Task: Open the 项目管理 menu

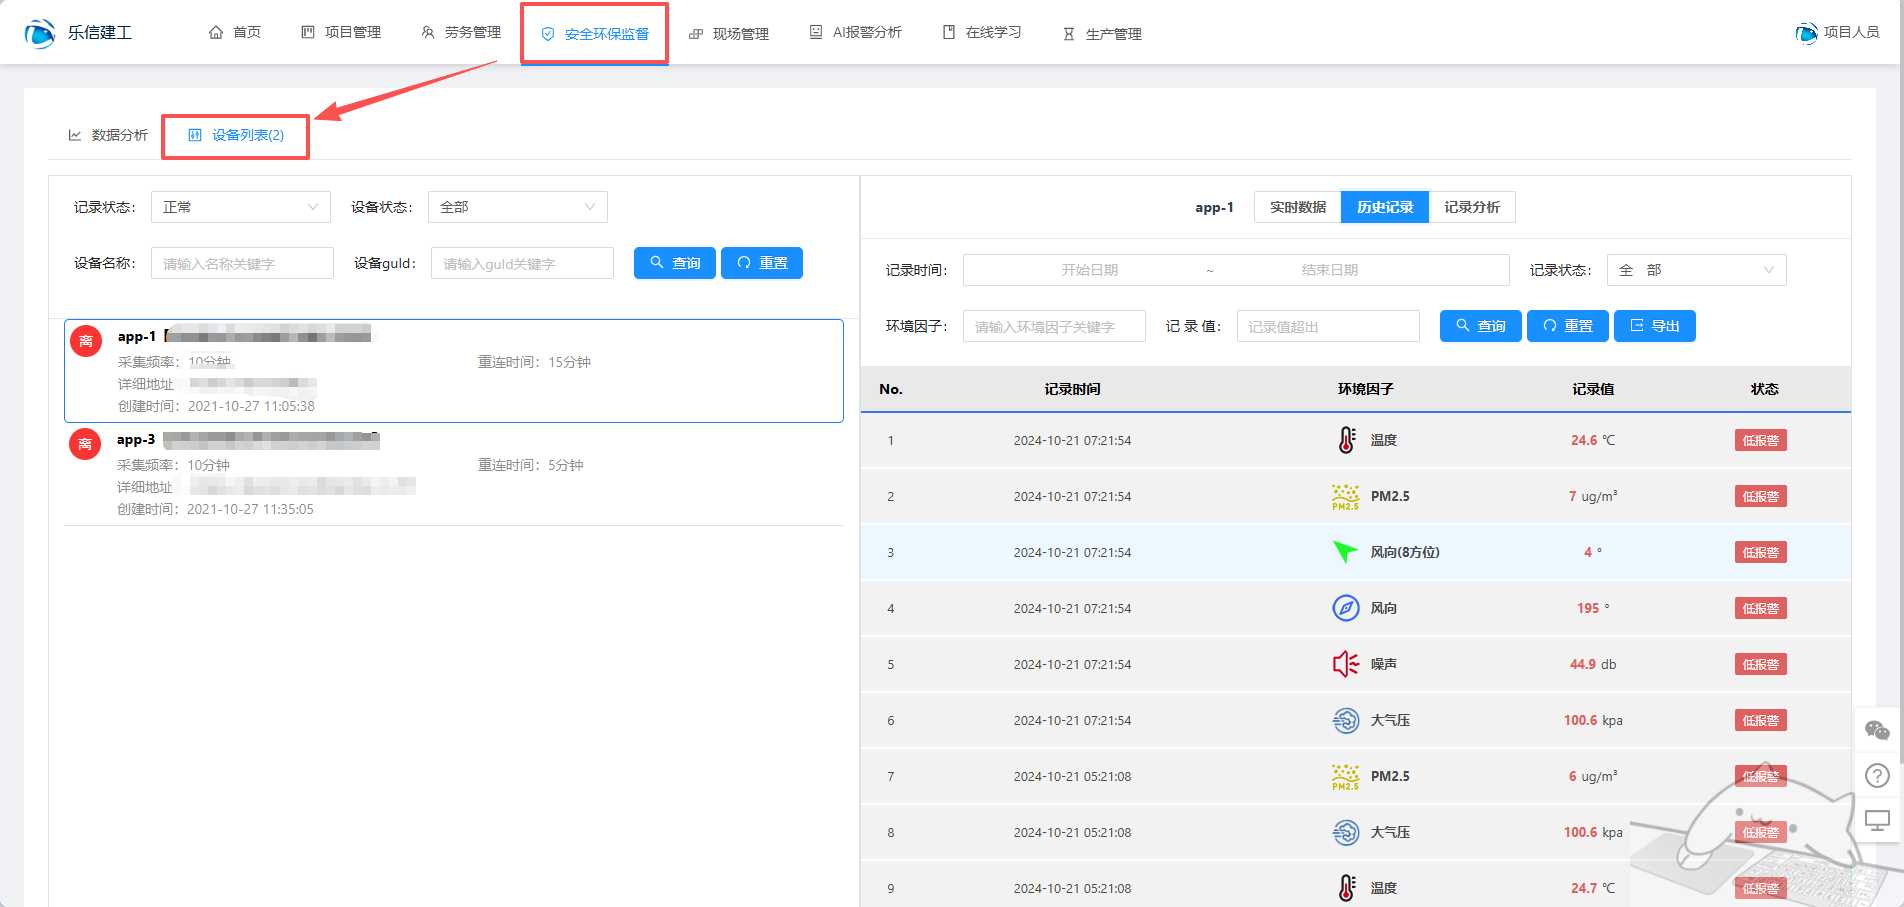Action: point(341,32)
